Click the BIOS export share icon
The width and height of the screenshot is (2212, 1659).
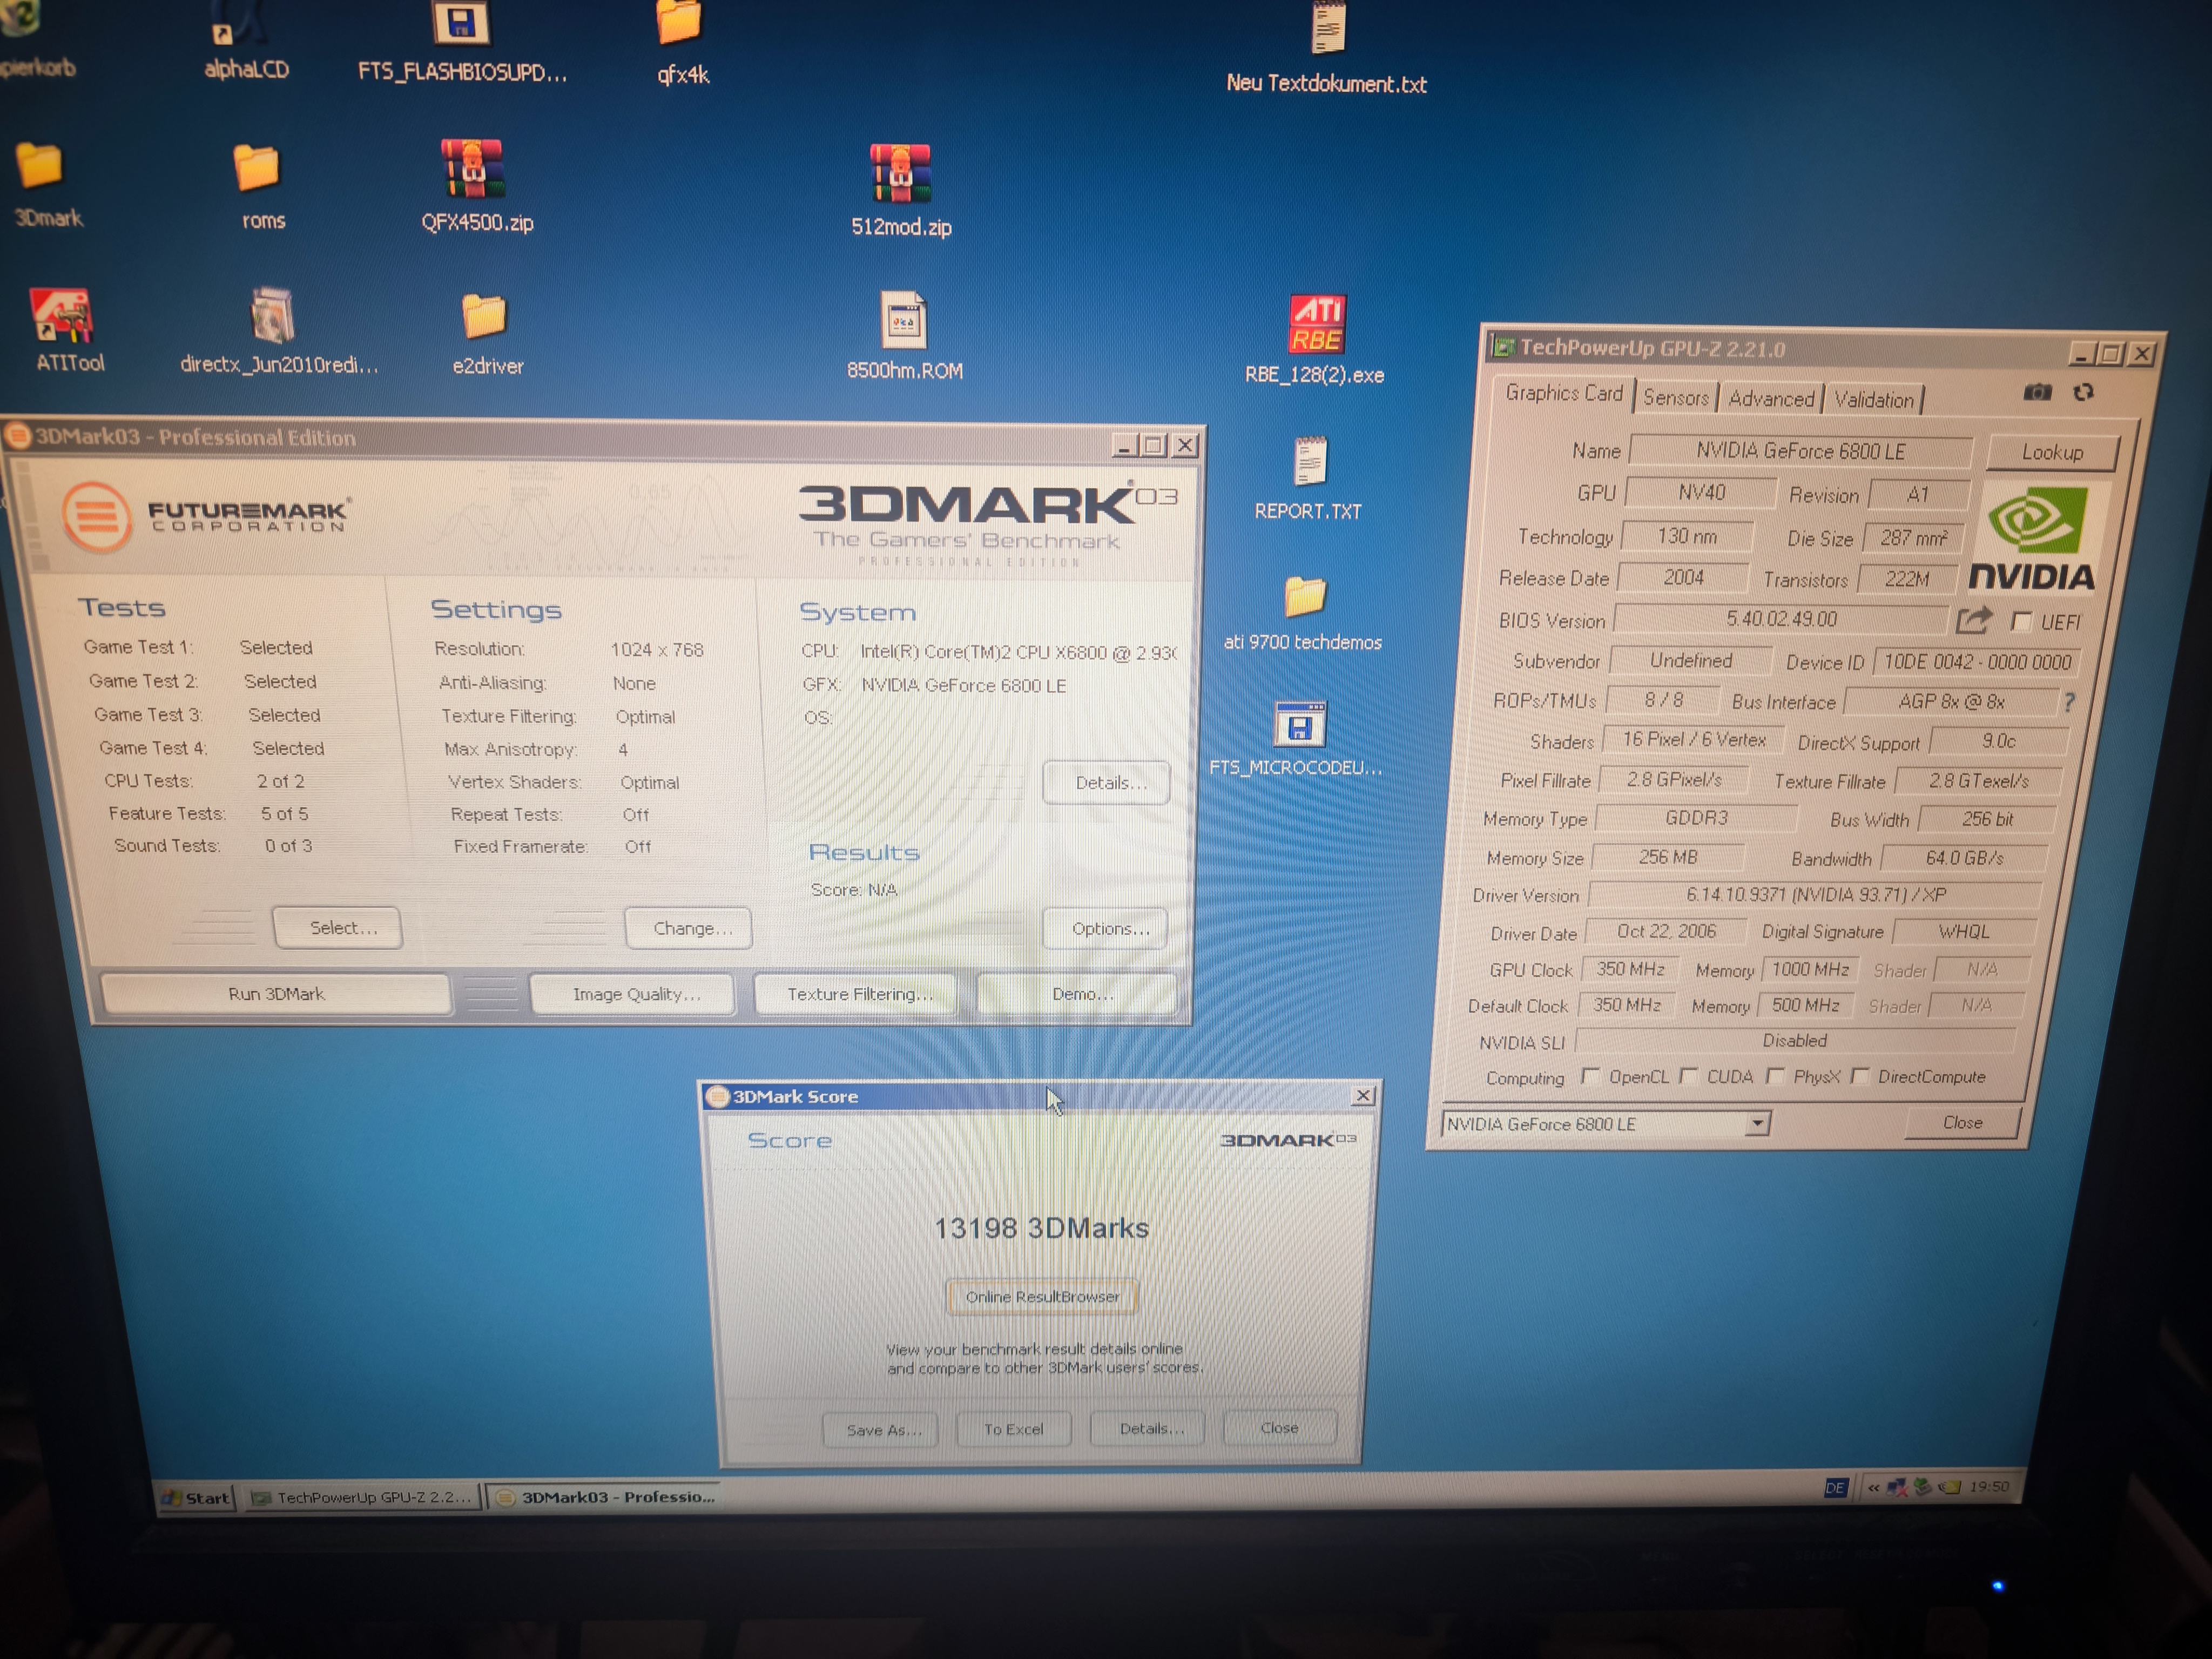coord(1973,620)
